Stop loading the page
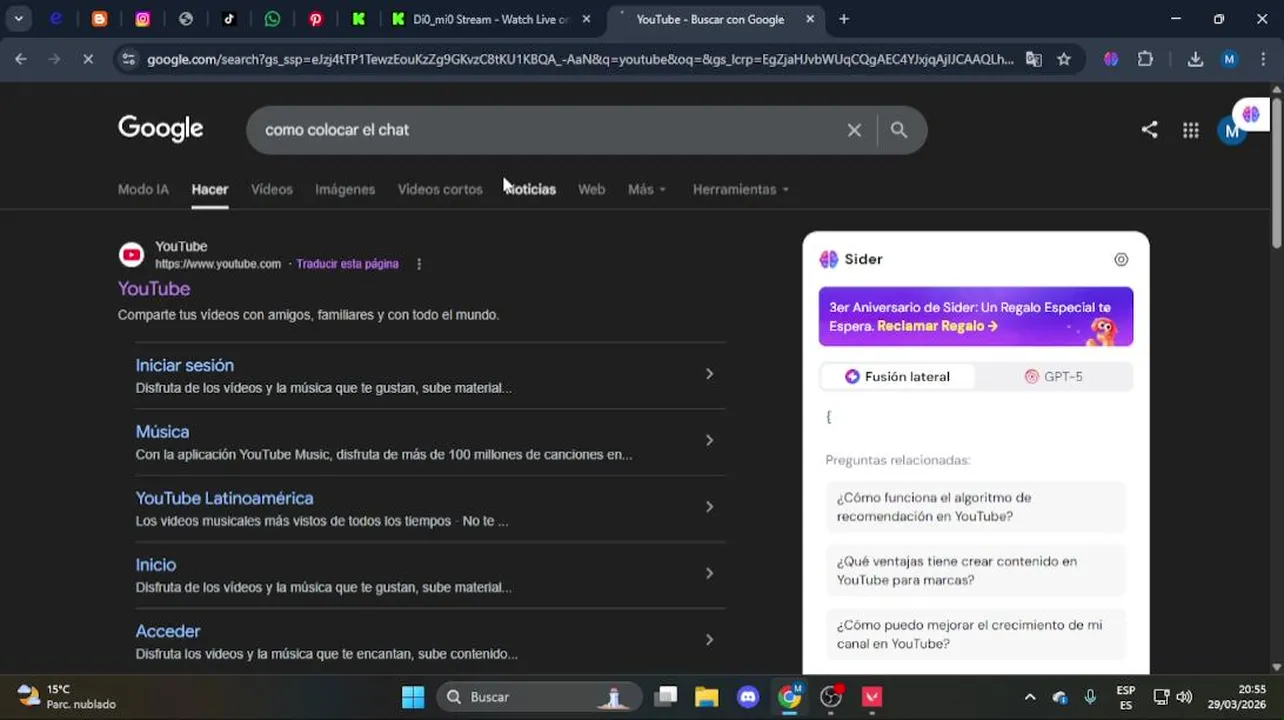This screenshot has height=720, width=1284. pos(88,60)
